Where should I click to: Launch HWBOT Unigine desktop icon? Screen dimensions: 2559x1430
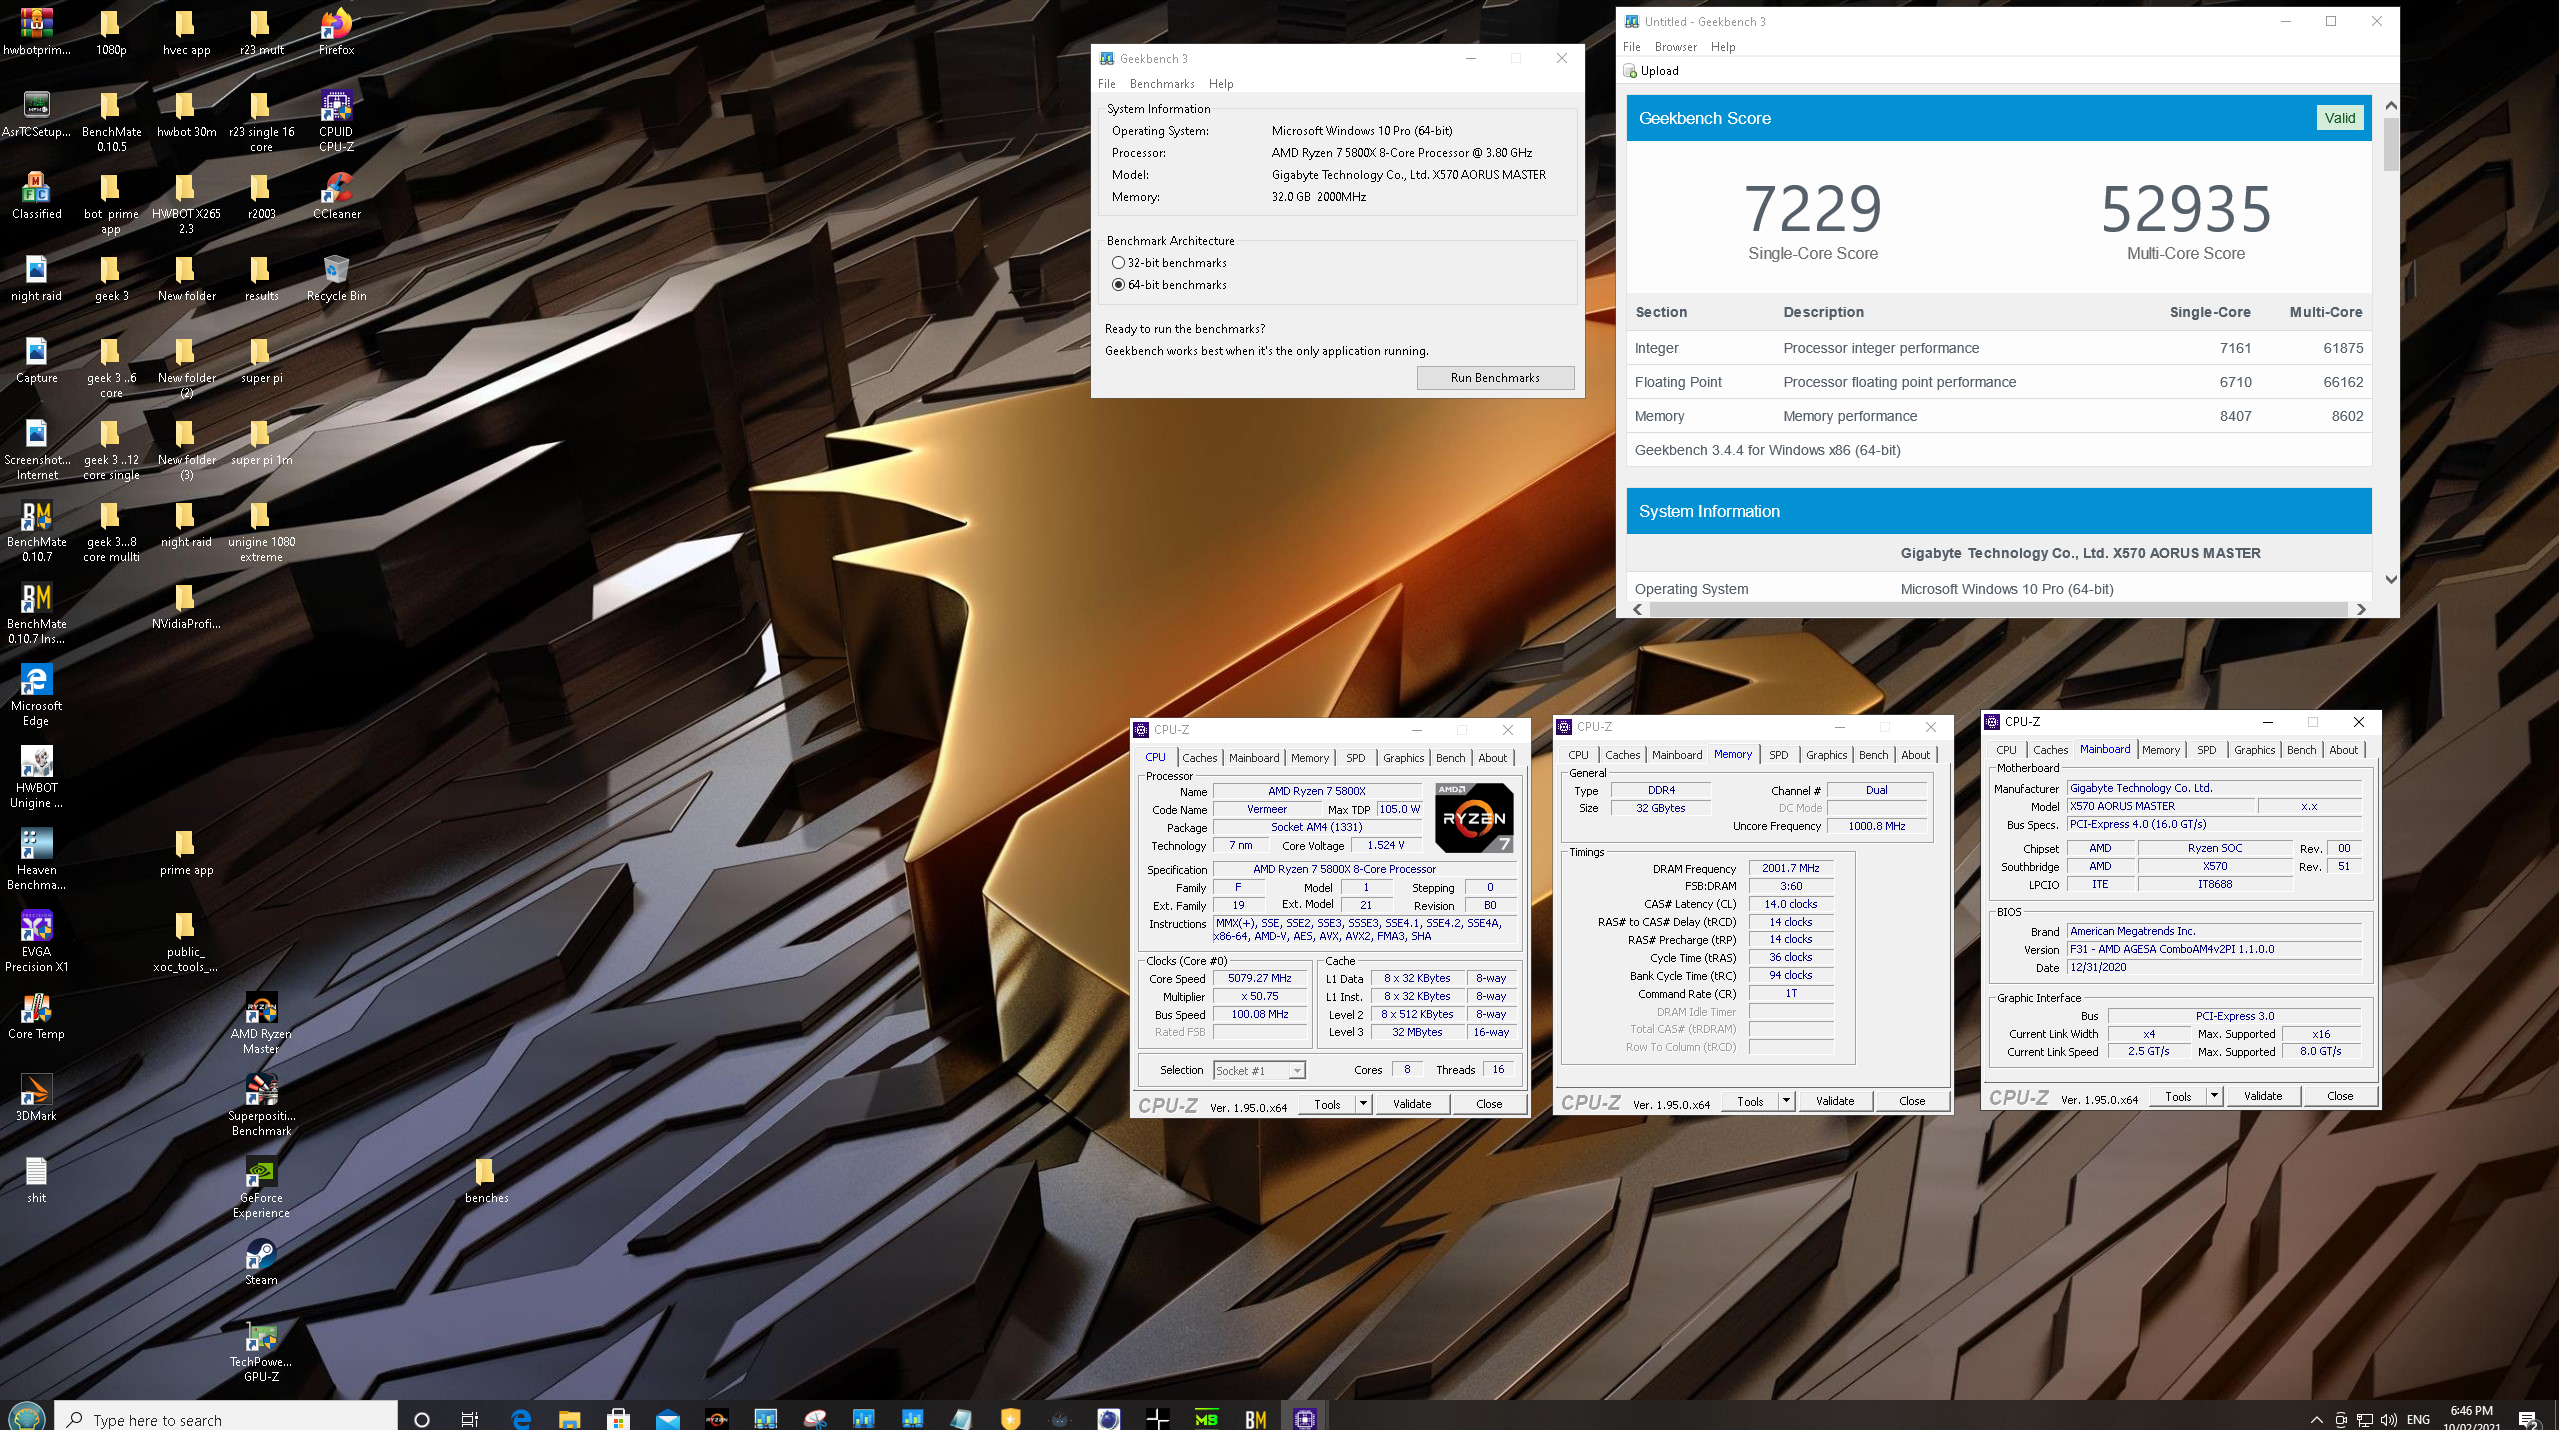click(x=36, y=777)
